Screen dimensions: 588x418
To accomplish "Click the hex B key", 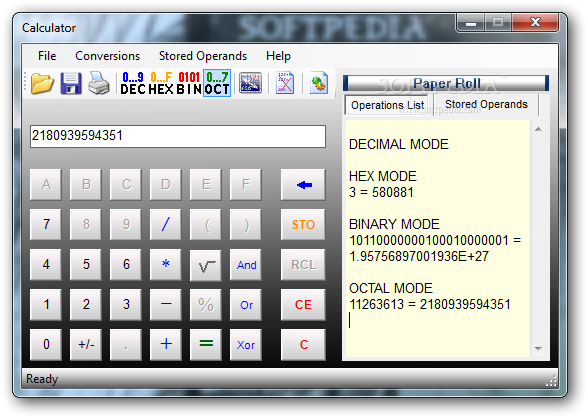I will click(86, 184).
